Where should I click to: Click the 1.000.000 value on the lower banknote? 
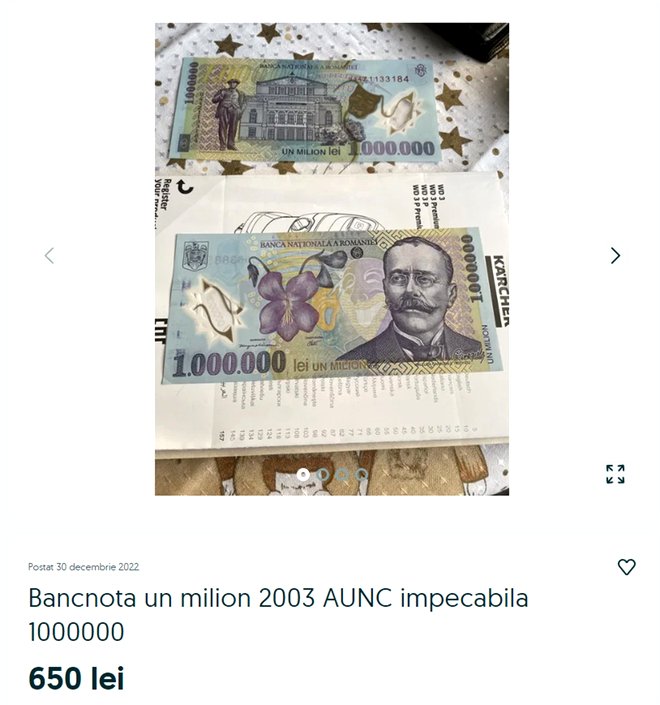tap(229, 363)
